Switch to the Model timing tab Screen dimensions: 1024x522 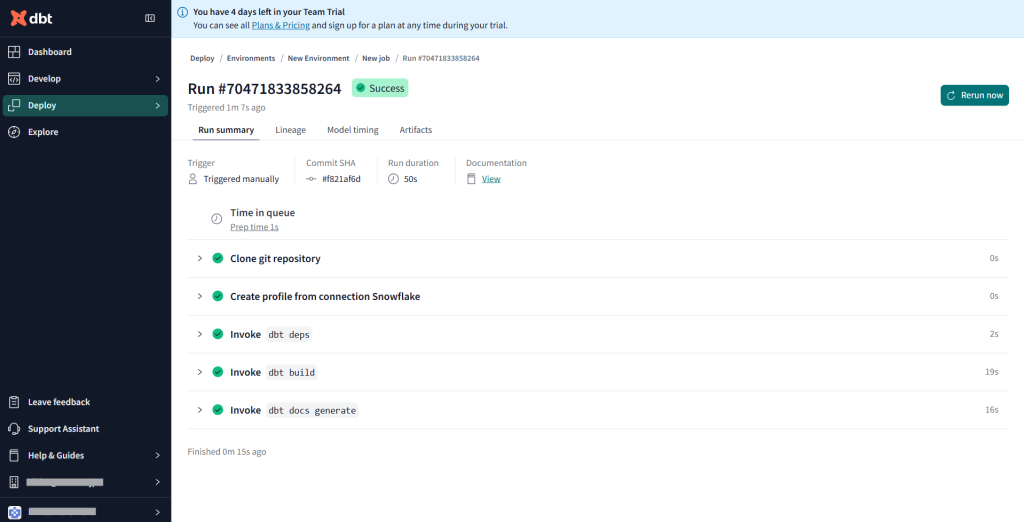[353, 130]
